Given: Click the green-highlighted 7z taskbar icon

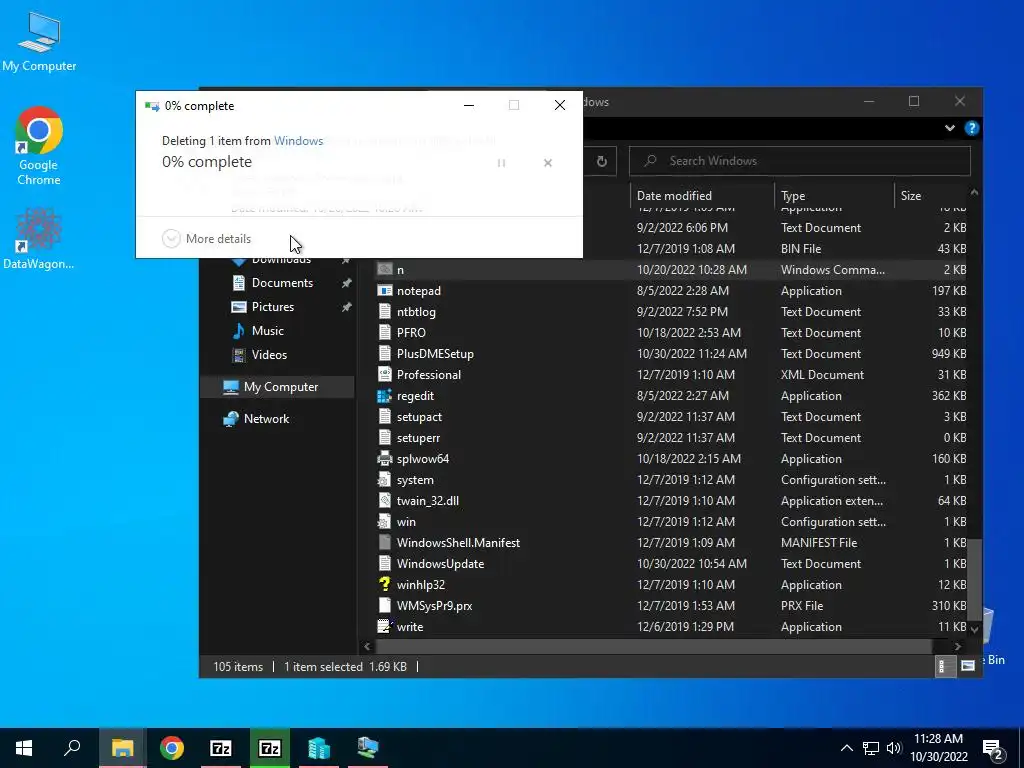Looking at the screenshot, I should [x=270, y=748].
